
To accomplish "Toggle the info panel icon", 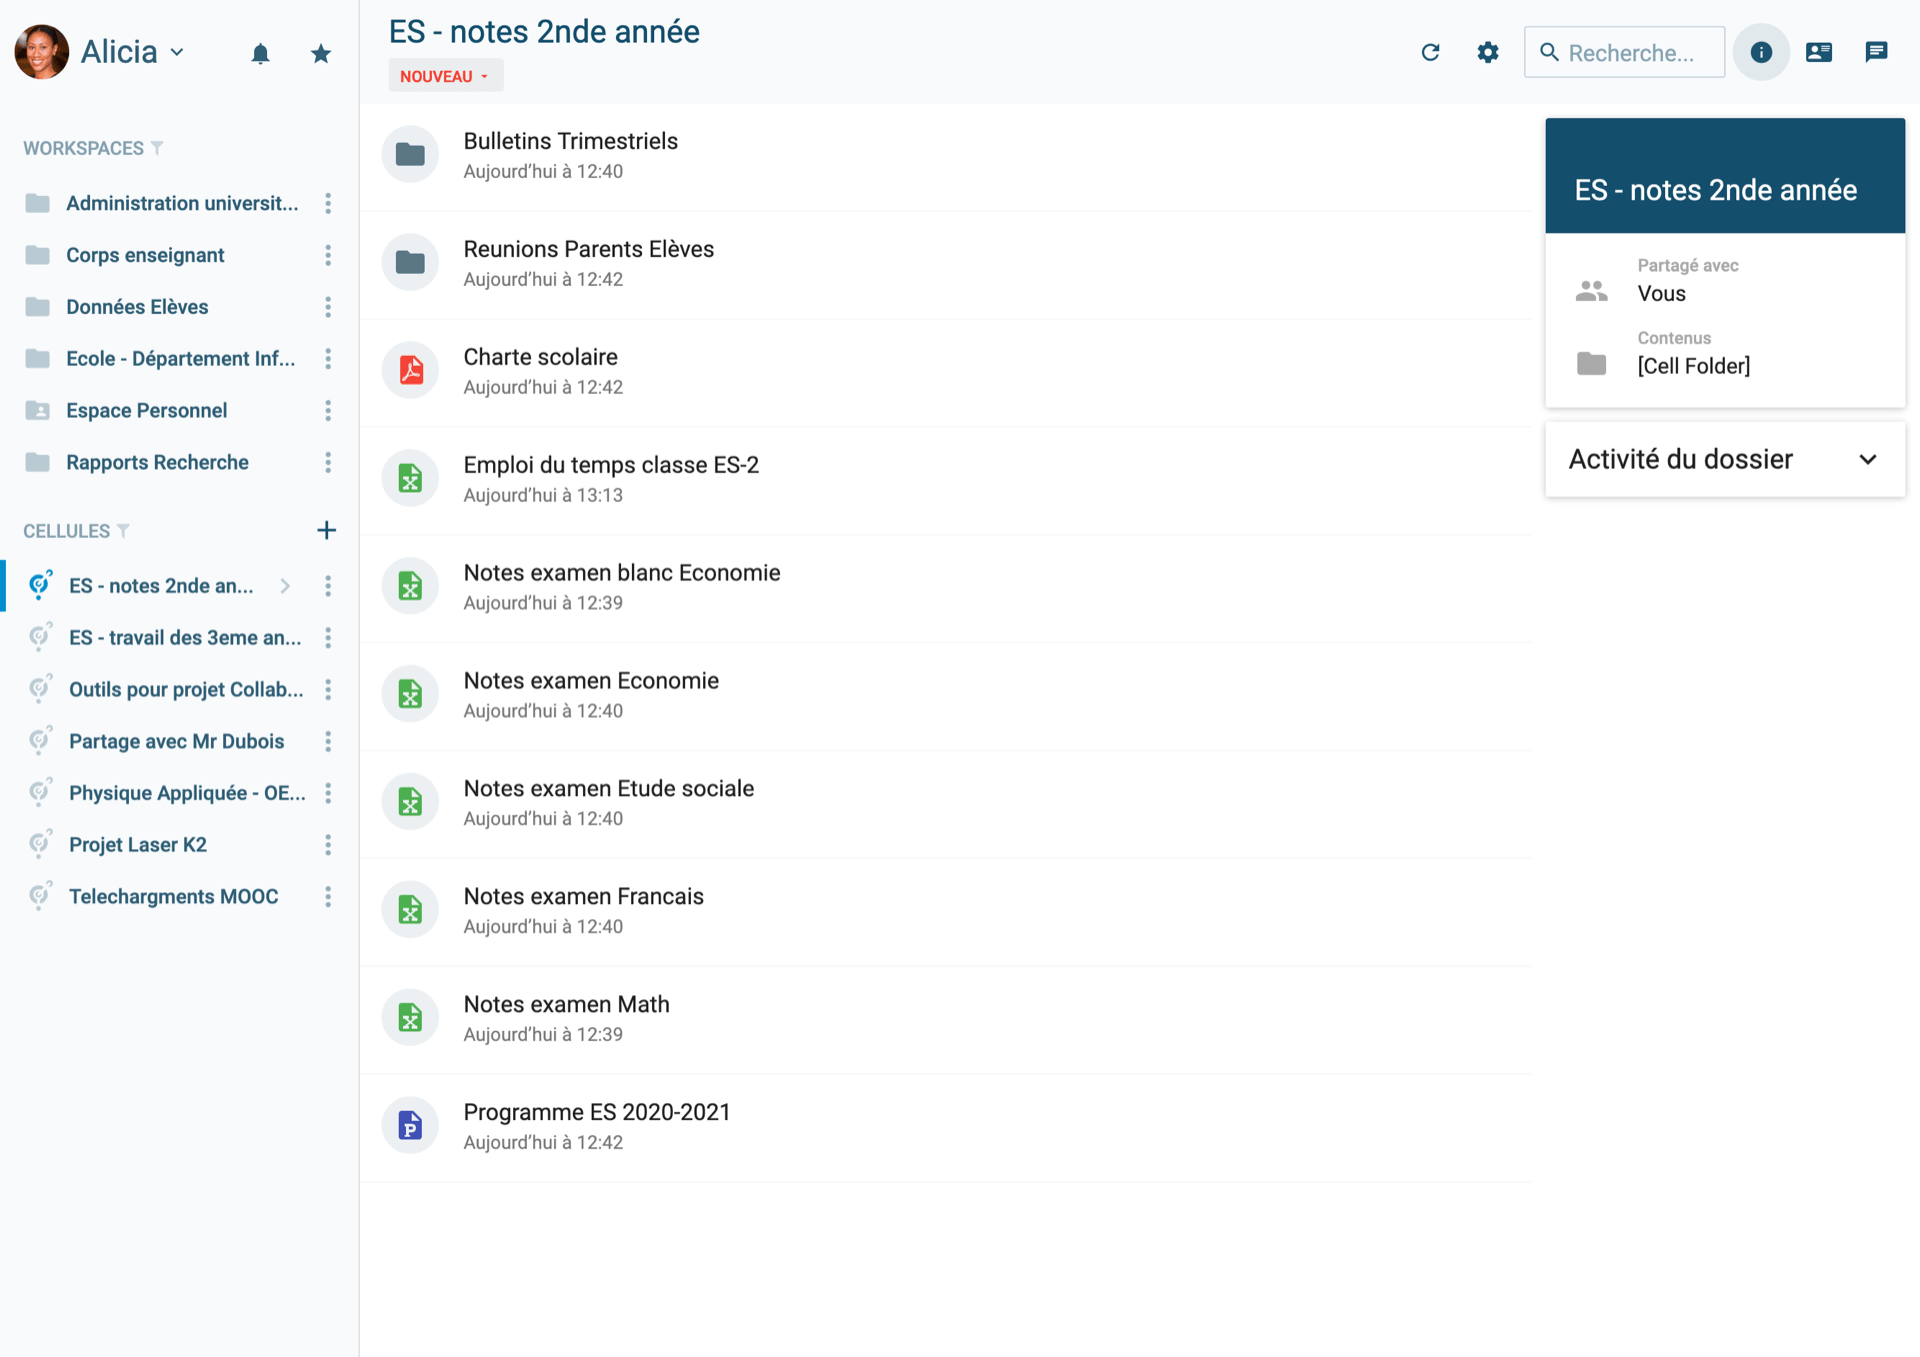I will pos(1761,52).
